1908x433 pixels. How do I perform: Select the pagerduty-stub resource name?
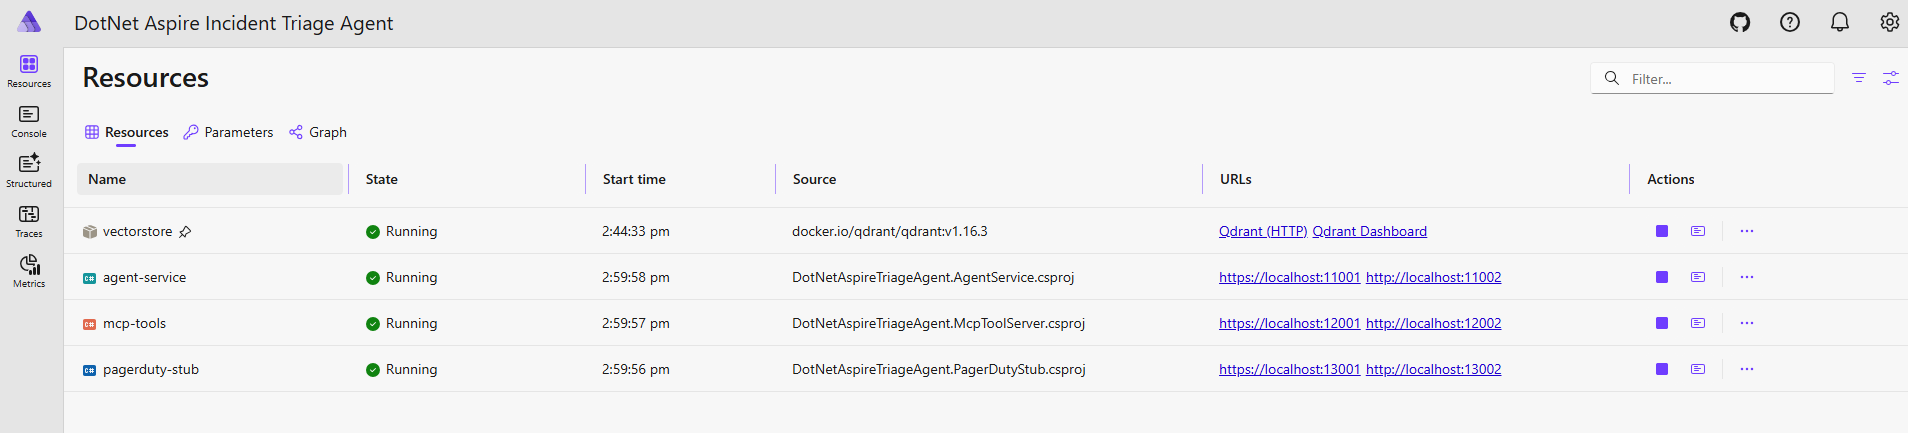point(151,369)
